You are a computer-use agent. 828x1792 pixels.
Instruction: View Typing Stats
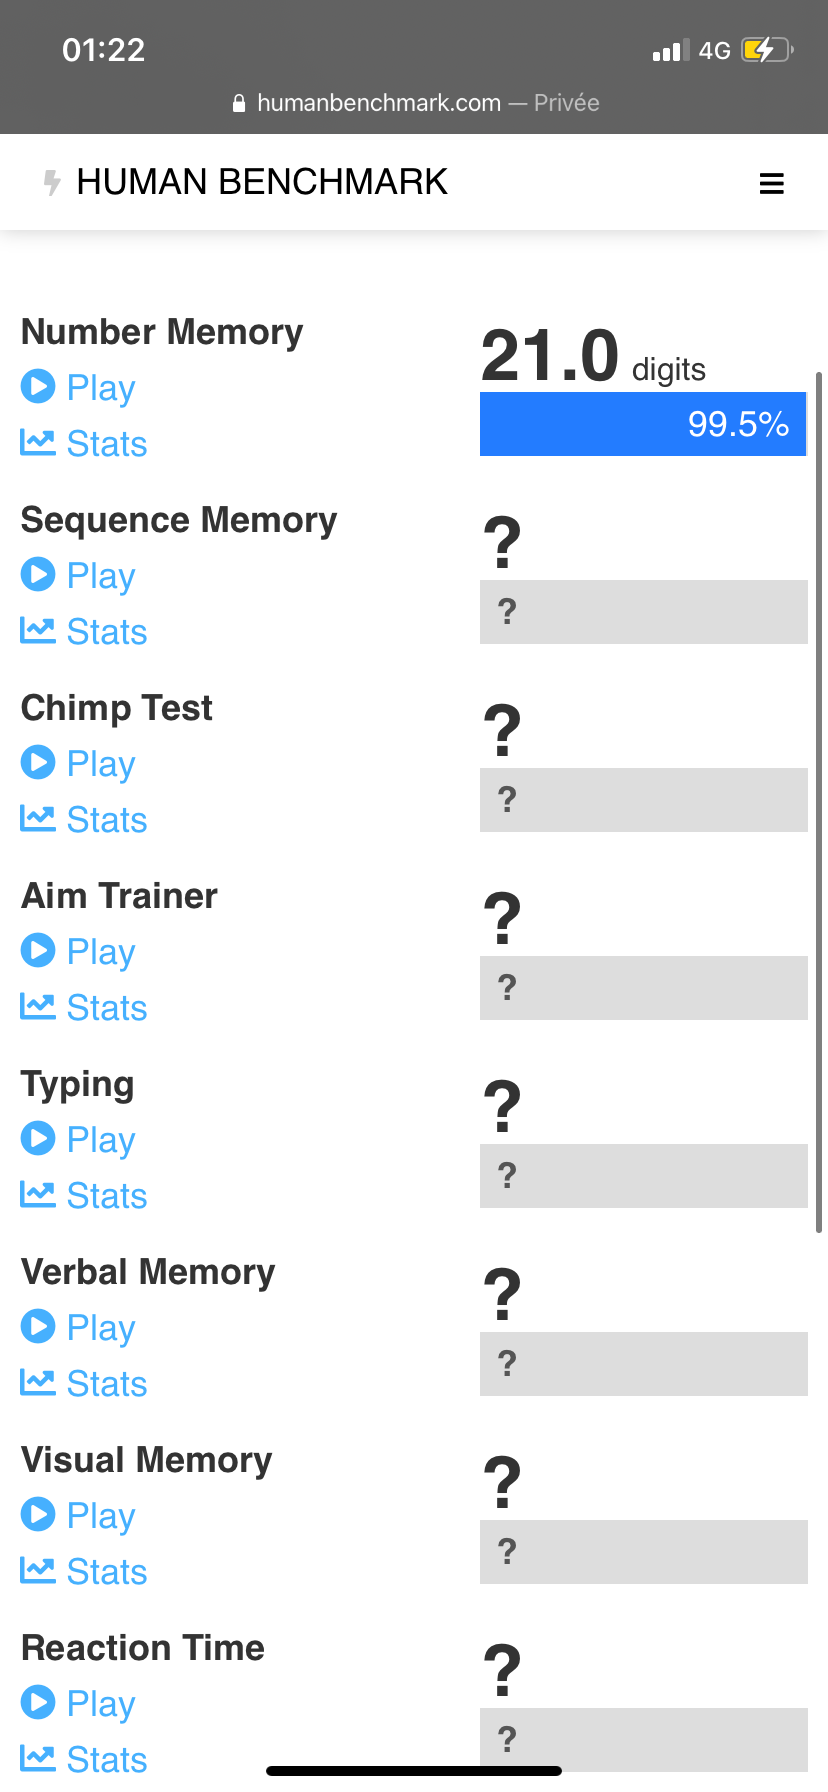(x=106, y=1196)
